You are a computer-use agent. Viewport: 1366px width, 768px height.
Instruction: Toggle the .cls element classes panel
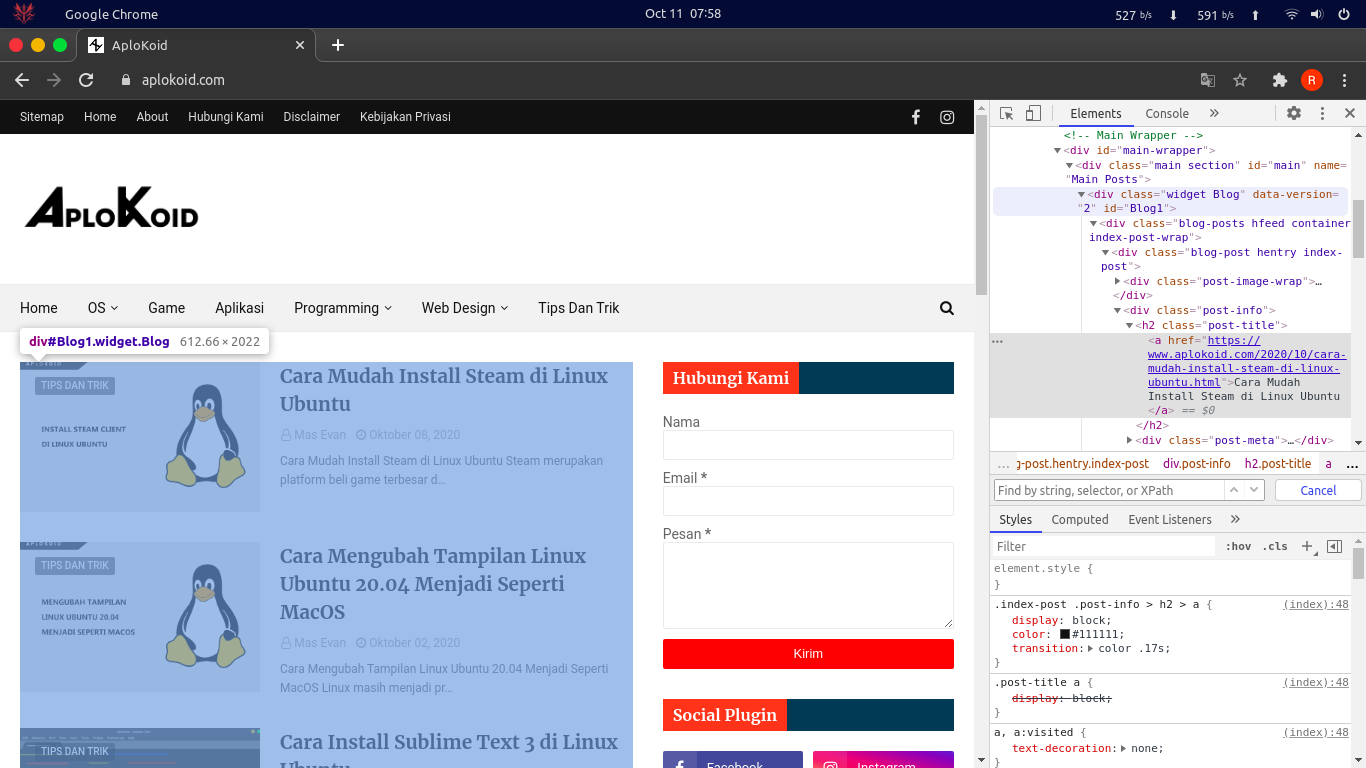(1275, 547)
